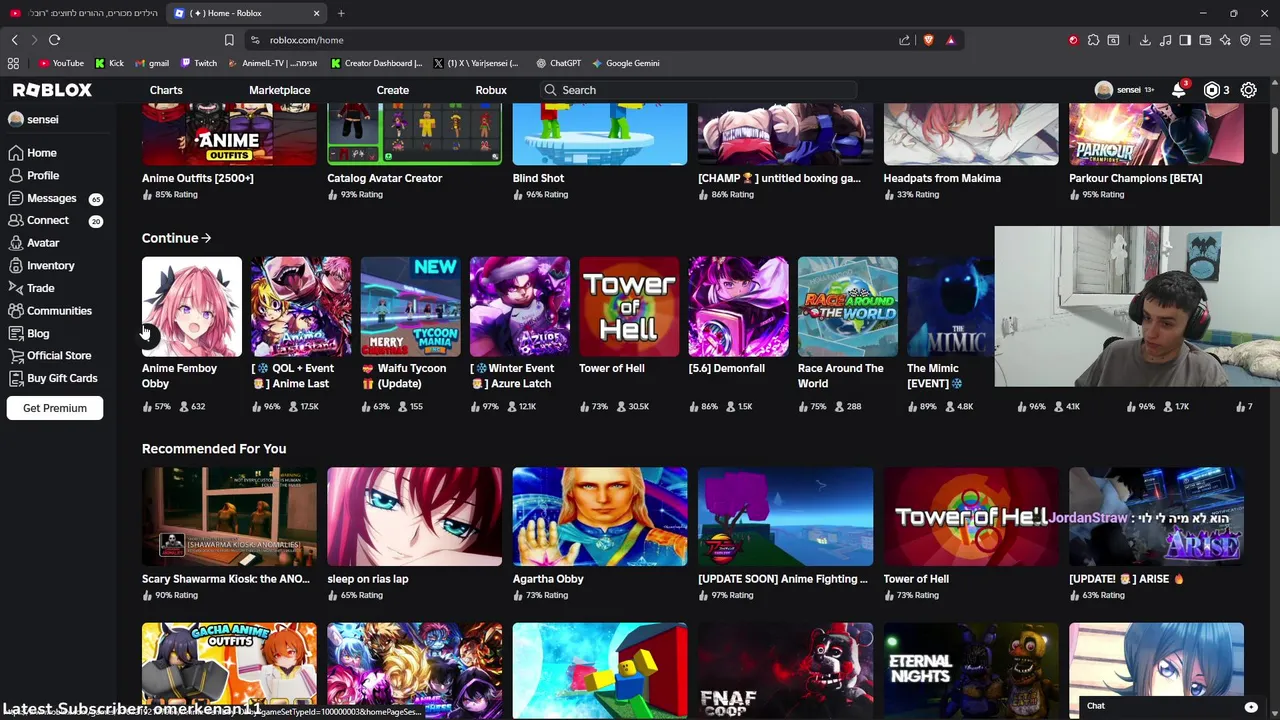Screen dimensions: 1280x720
Task: Switch to the first YouTube browser tab
Action: click(83, 13)
